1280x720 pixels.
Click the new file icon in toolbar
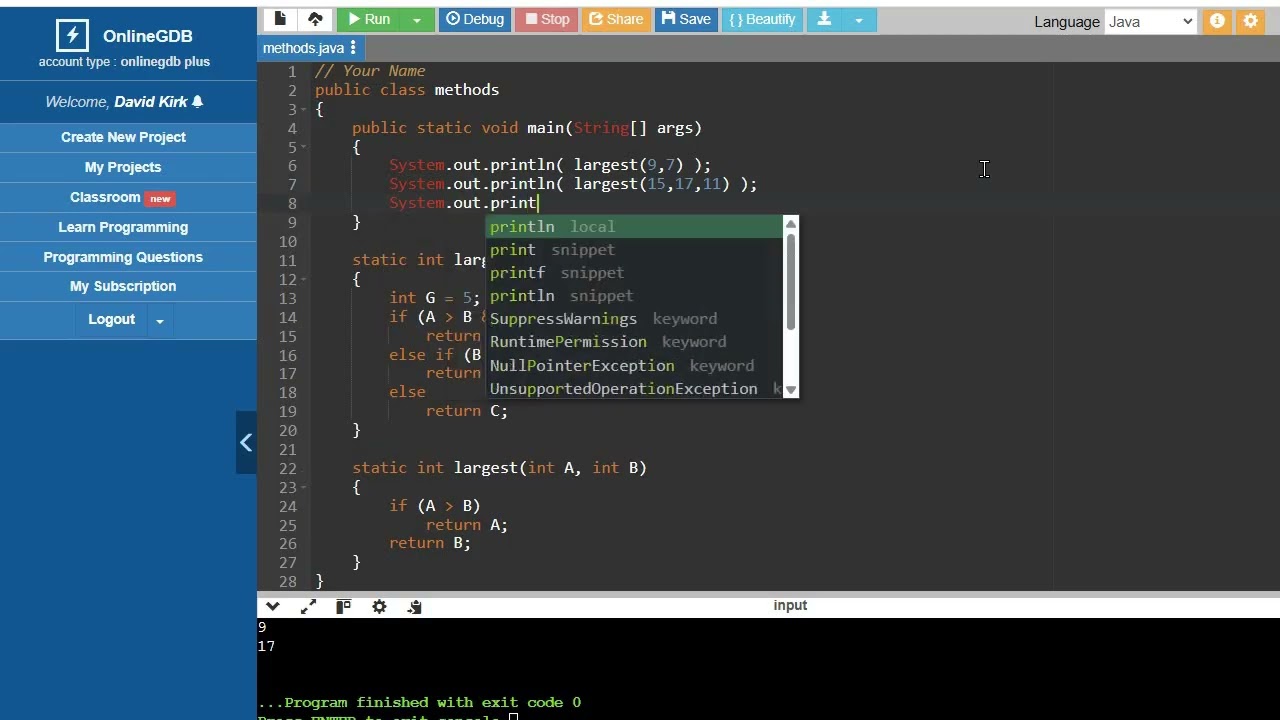[280, 19]
